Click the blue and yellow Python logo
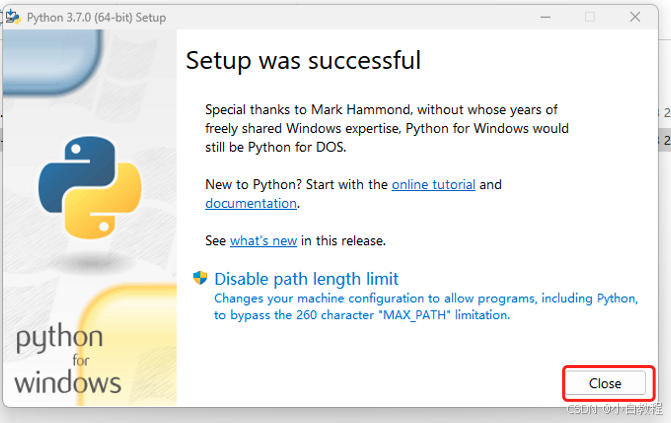The height and width of the screenshot is (423, 671). 90,188
